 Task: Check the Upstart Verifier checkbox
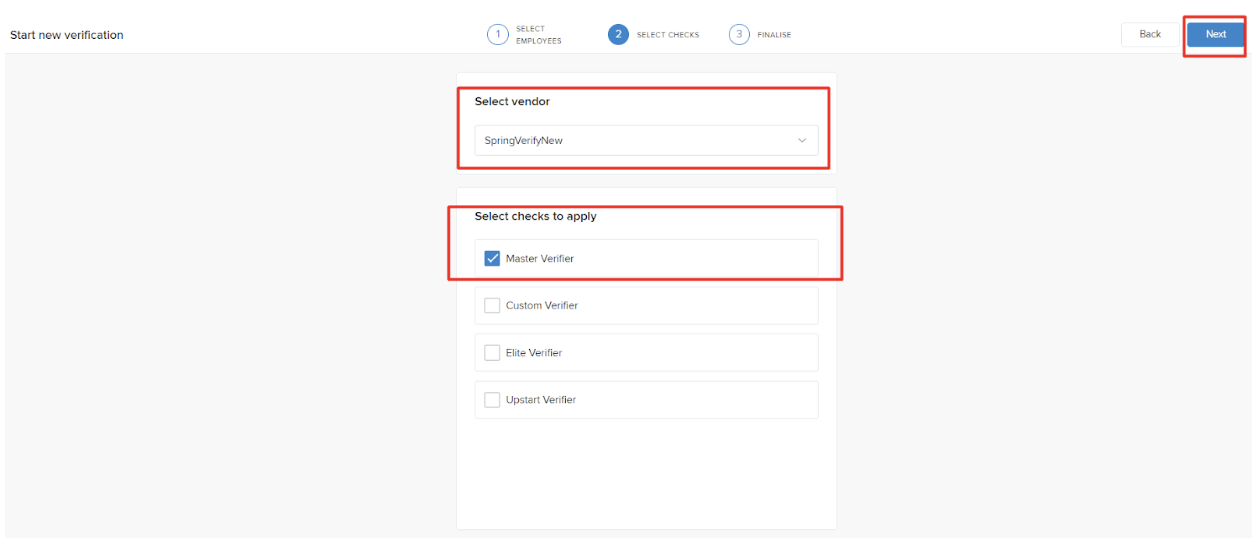(492, 399)
